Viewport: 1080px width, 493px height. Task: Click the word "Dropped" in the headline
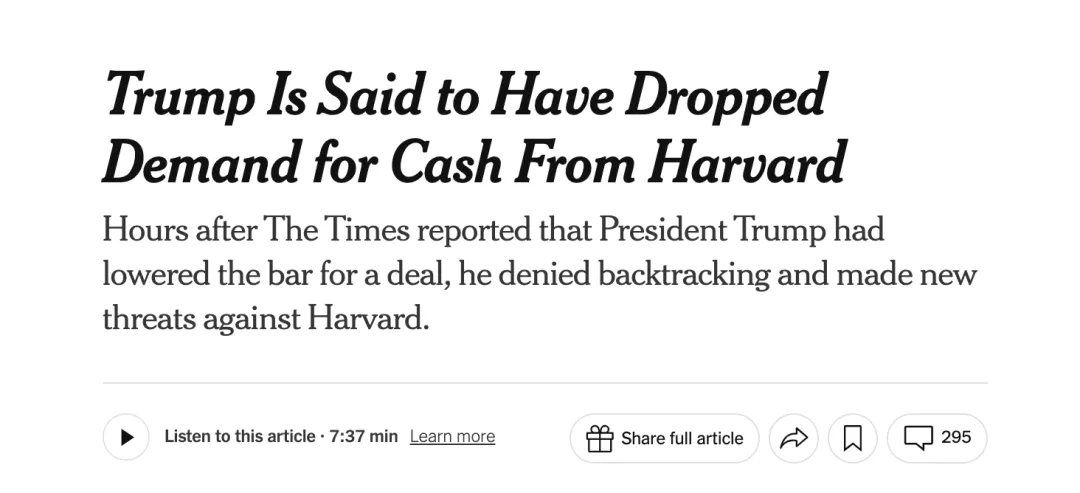pos(725,96)
